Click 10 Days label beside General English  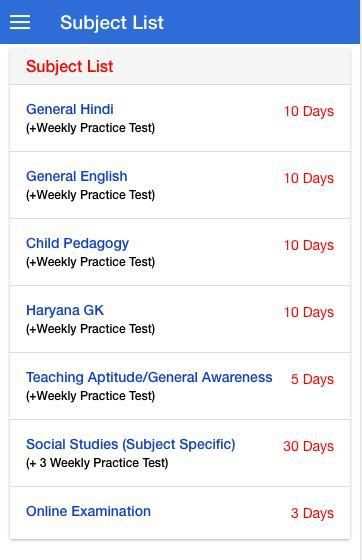(x=309, y=178)
